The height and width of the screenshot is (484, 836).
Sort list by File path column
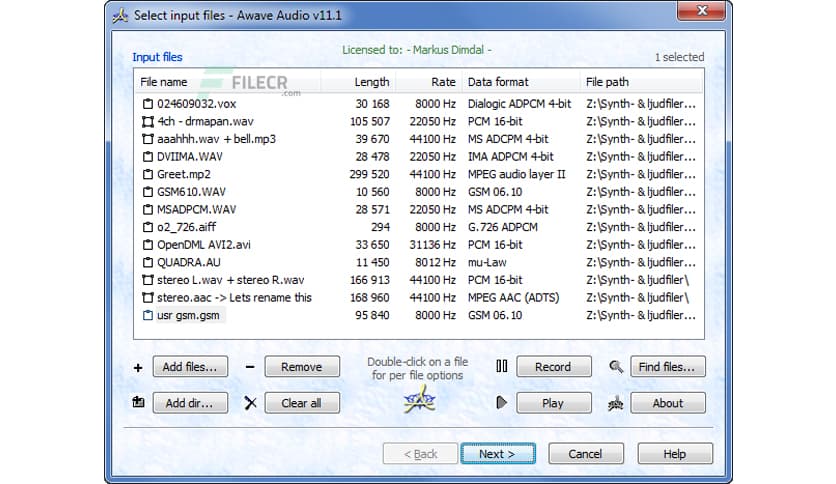[x=641, y=82]
